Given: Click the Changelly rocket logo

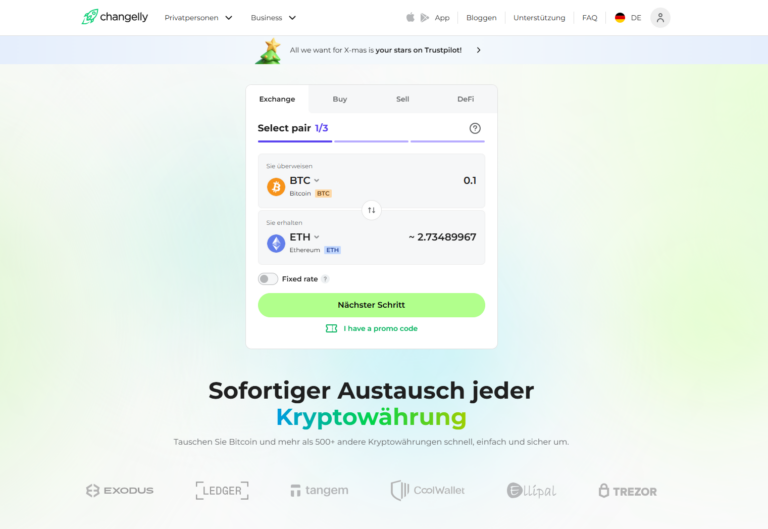Looking at the screenshot, I should pos(90,17).
